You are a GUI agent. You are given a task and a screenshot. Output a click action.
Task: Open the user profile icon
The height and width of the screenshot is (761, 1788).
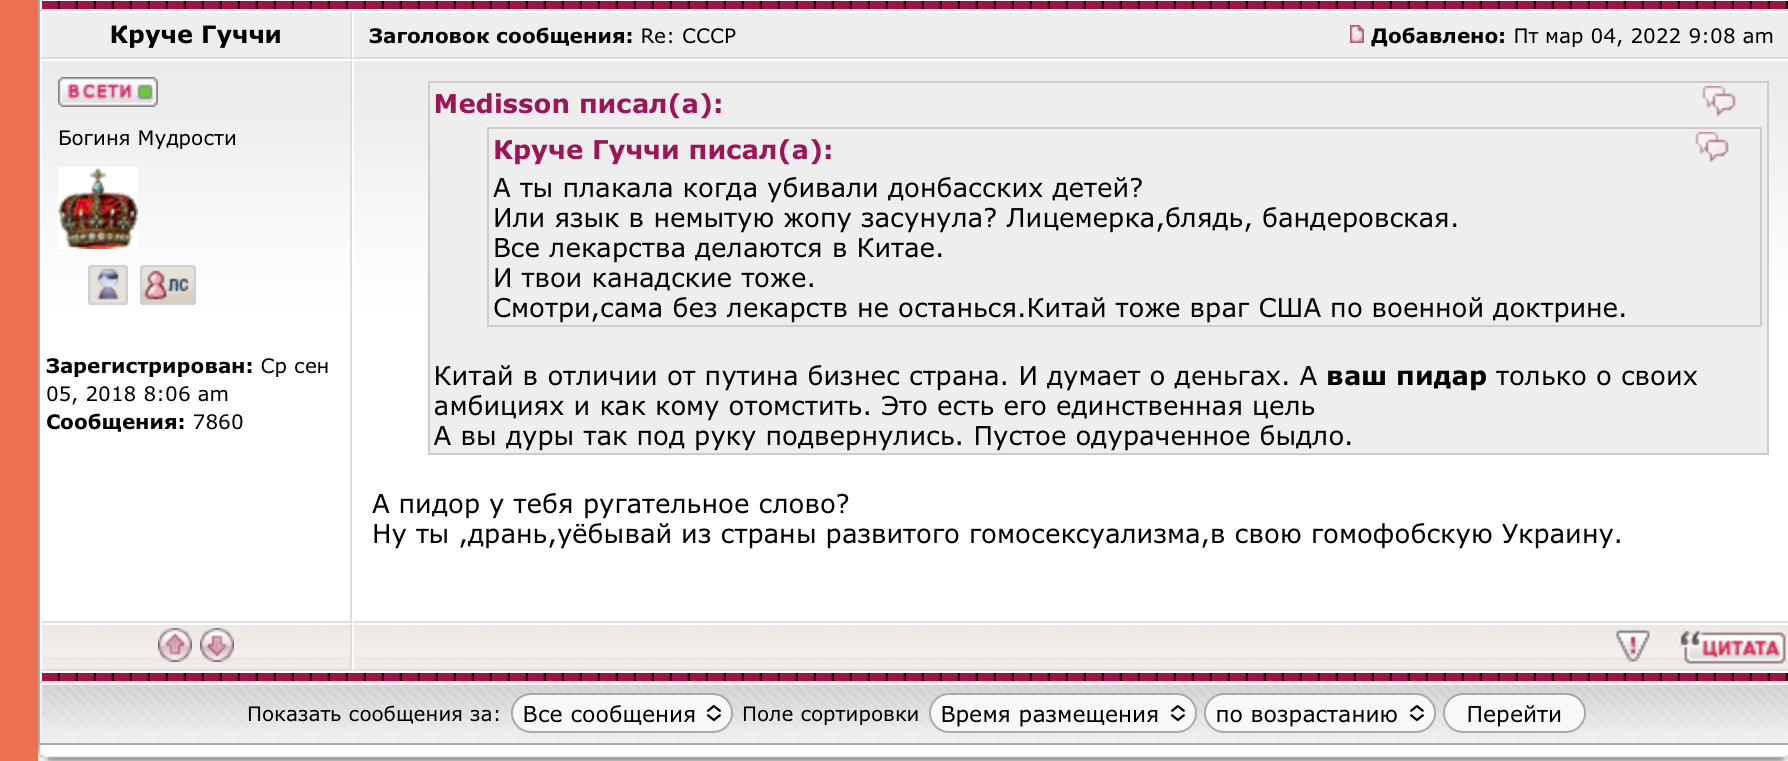108,285
